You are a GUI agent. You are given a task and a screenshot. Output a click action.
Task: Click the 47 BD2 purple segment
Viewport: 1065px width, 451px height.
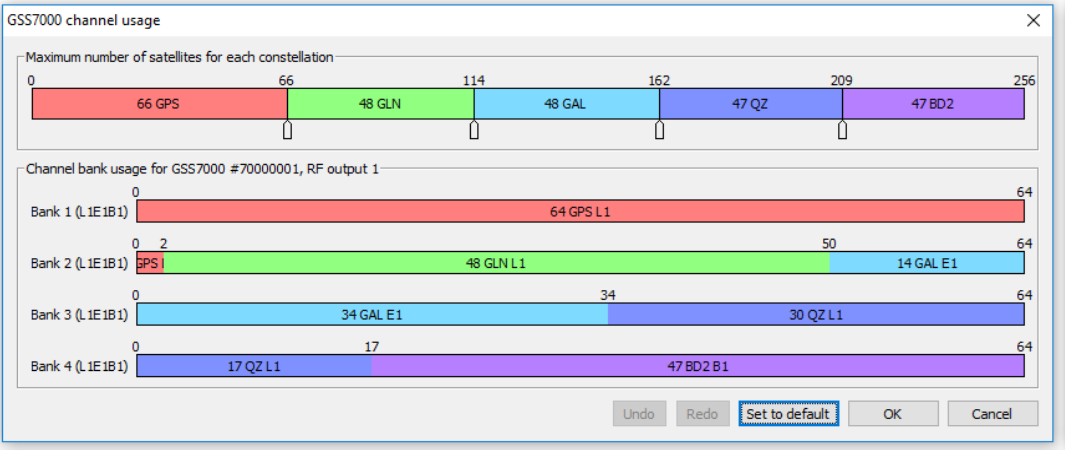tap(933, 105)
